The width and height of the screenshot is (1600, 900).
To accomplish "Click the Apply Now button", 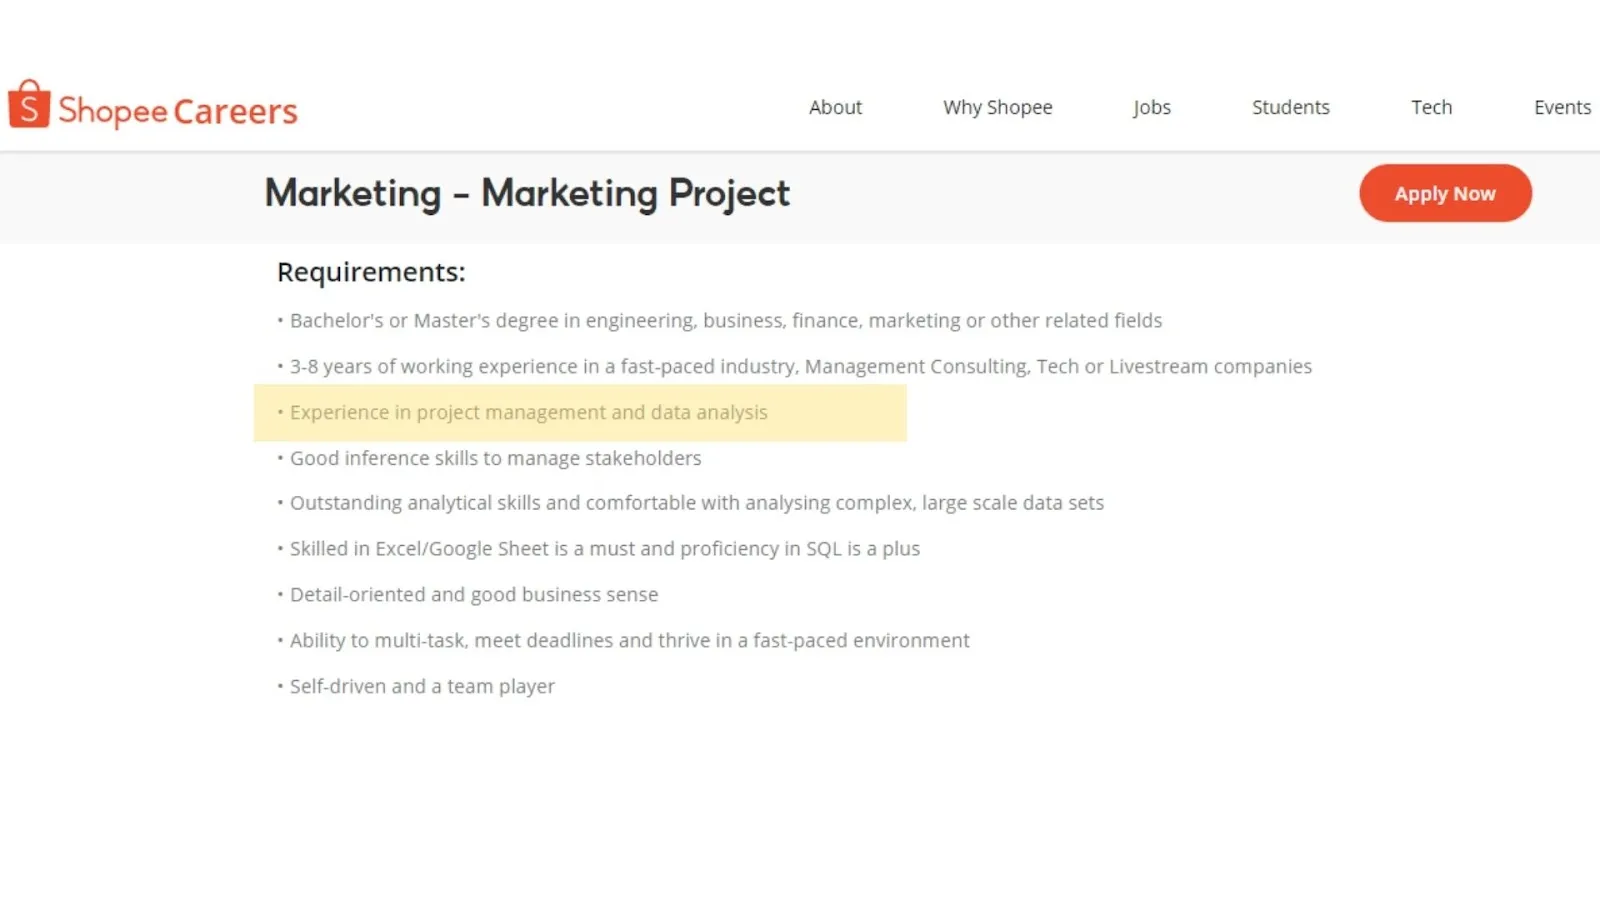I will click(x=1444, y=193).
